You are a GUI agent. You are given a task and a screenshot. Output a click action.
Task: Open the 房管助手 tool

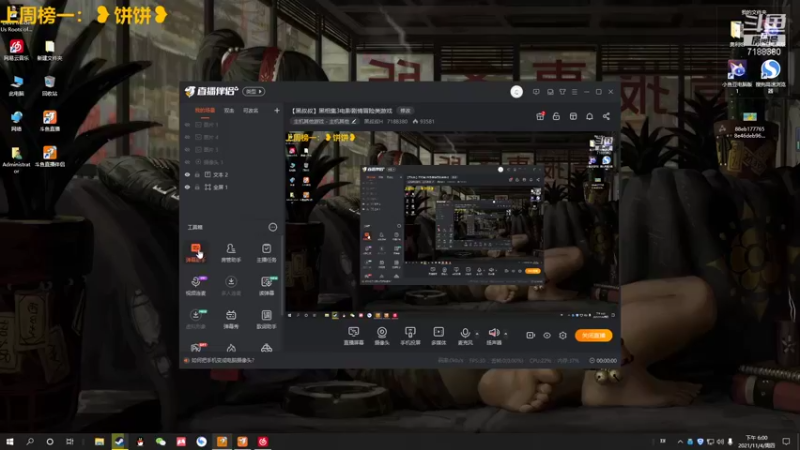click(x=231, y=253)
